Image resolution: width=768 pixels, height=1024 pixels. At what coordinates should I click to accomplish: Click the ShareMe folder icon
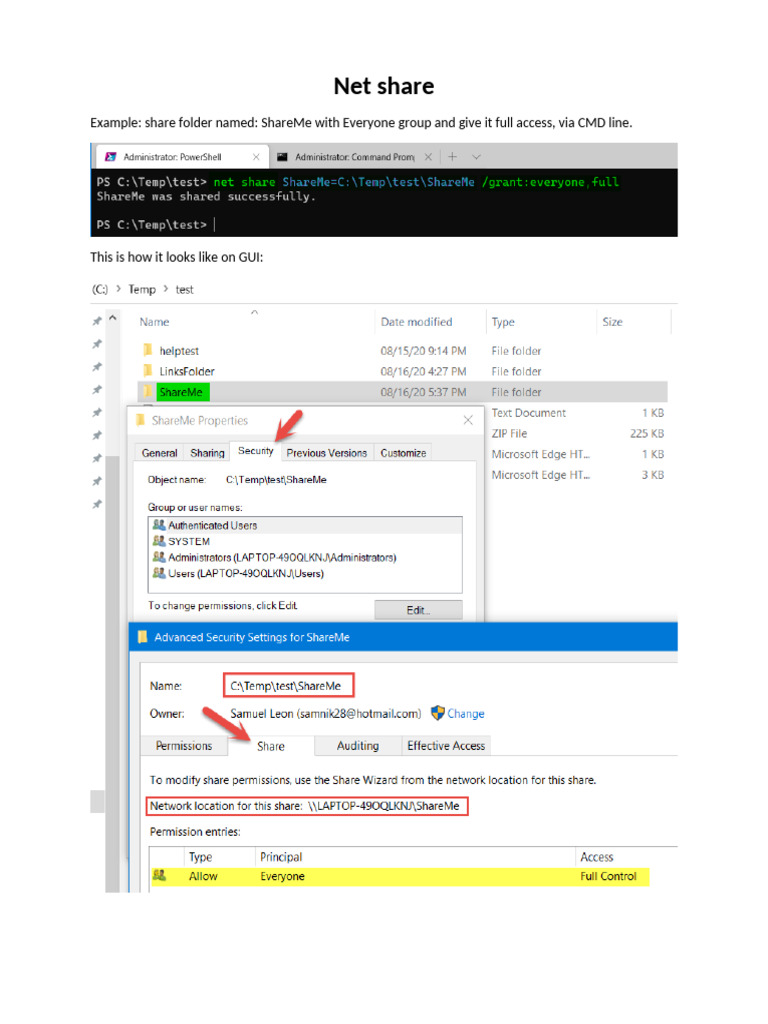148,392
